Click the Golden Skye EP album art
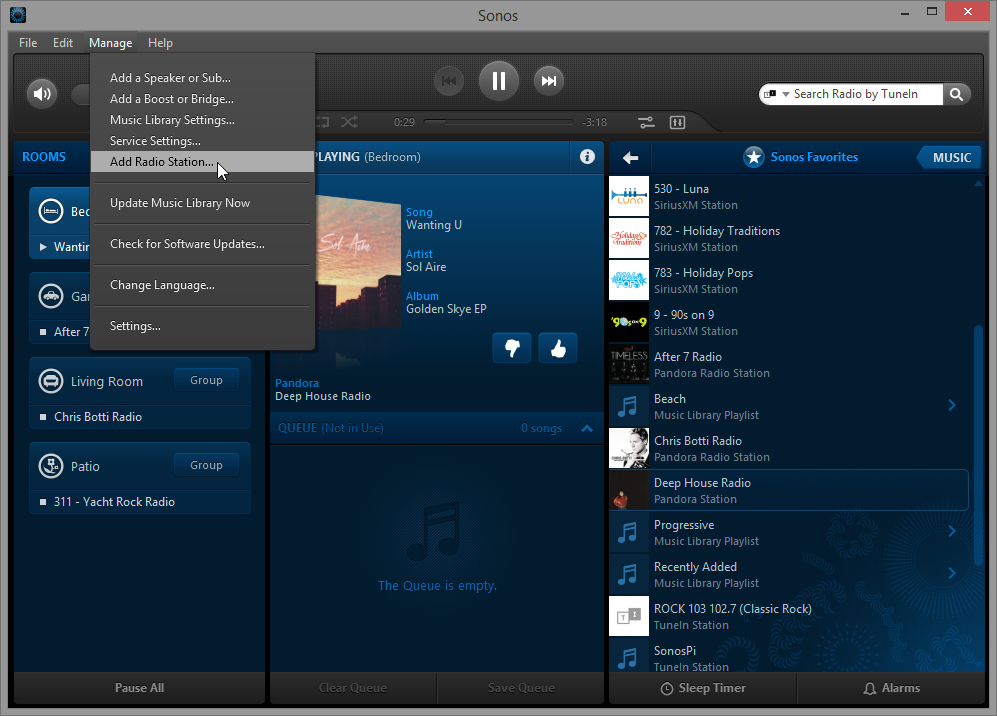Image resolution: width=997 pixels, height=716 pixels. coord(358,261)
